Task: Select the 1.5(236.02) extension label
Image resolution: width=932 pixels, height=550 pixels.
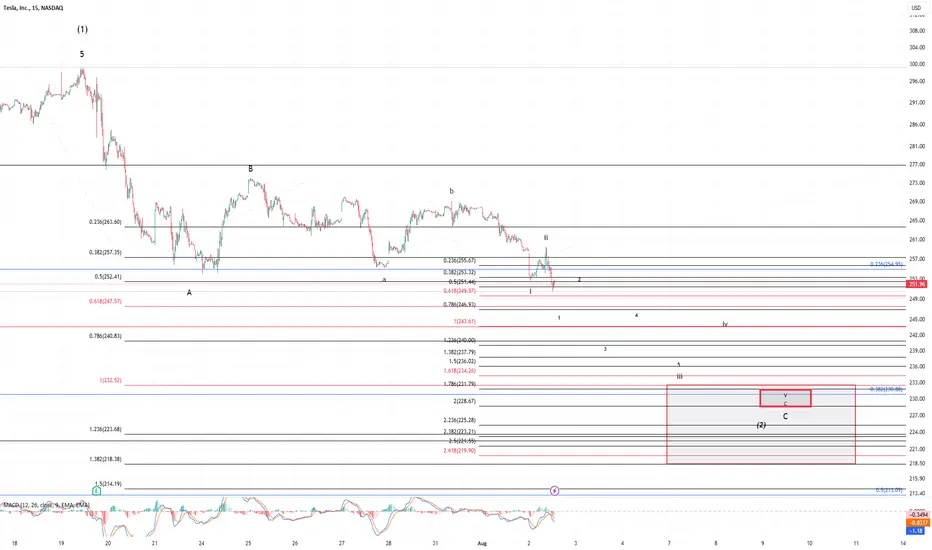Action: [462, 362]
